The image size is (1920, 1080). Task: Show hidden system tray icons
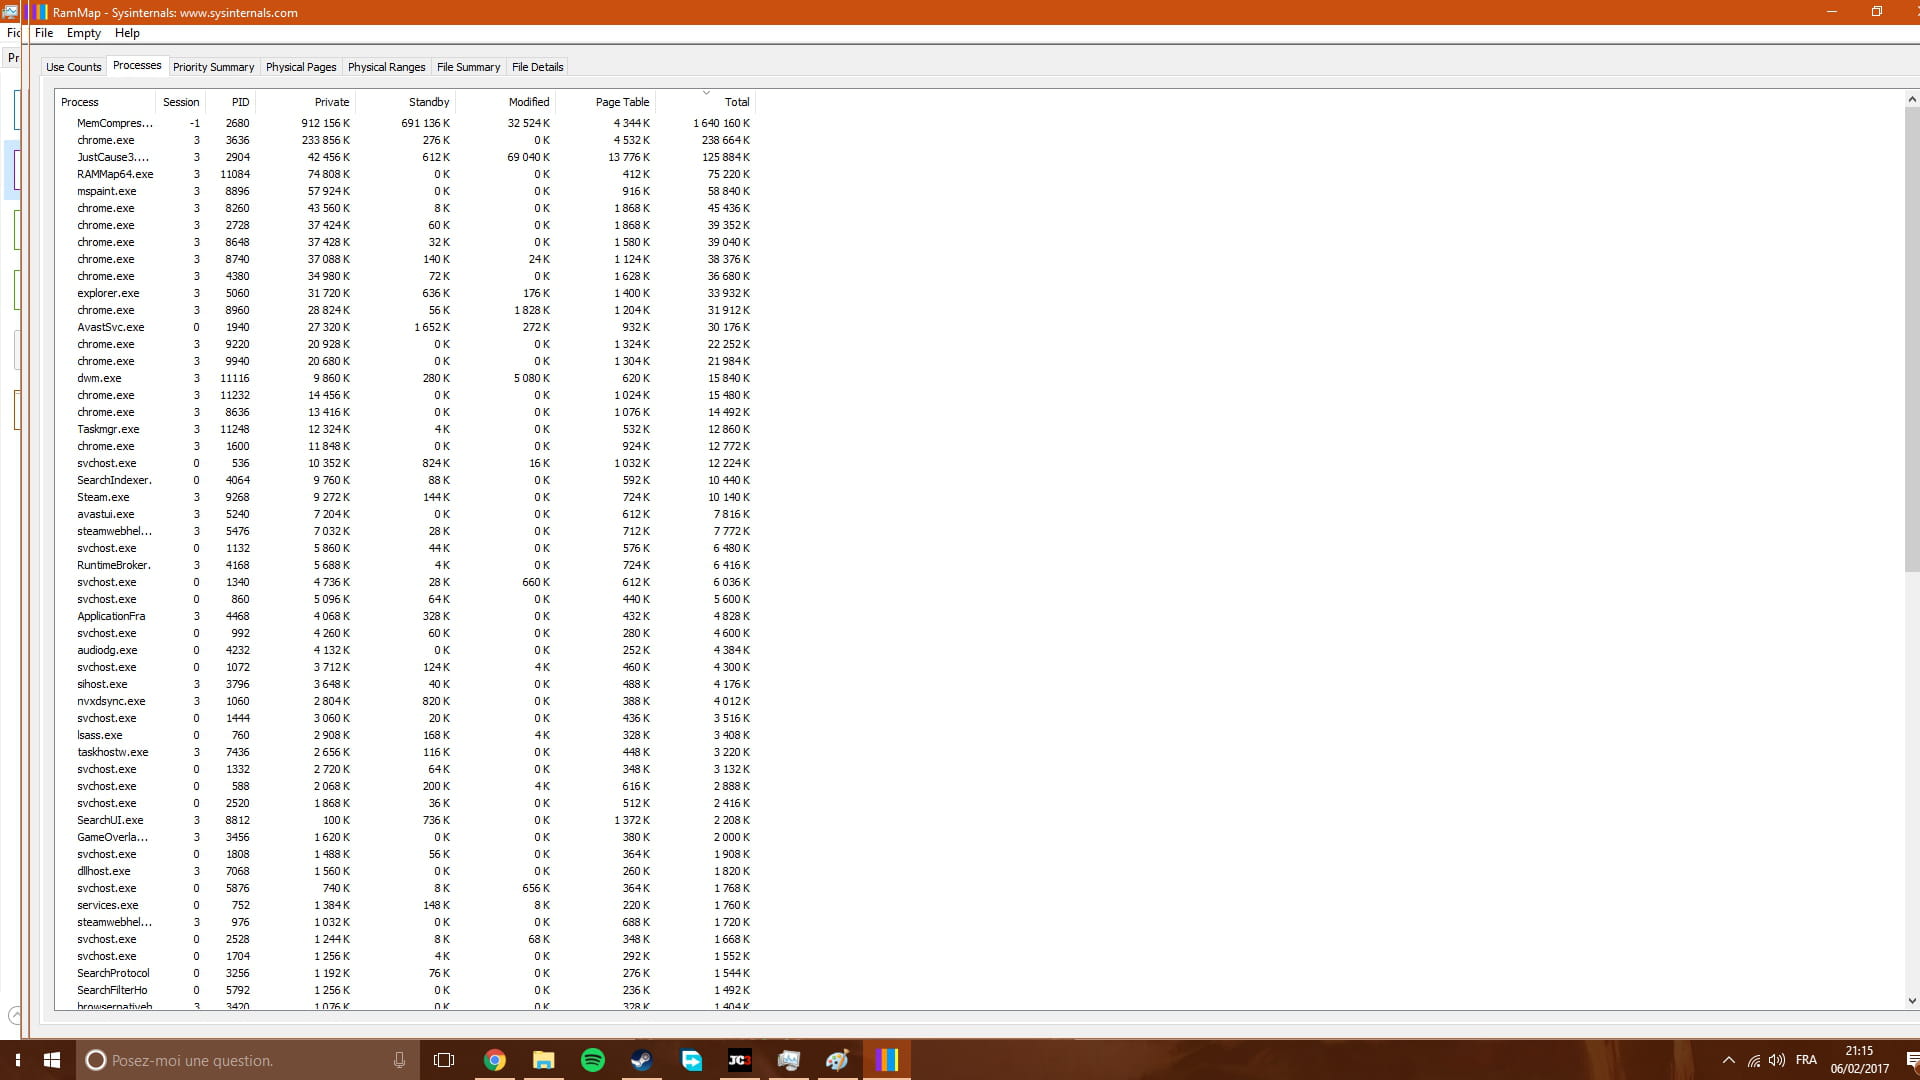click(1728, 1060)
